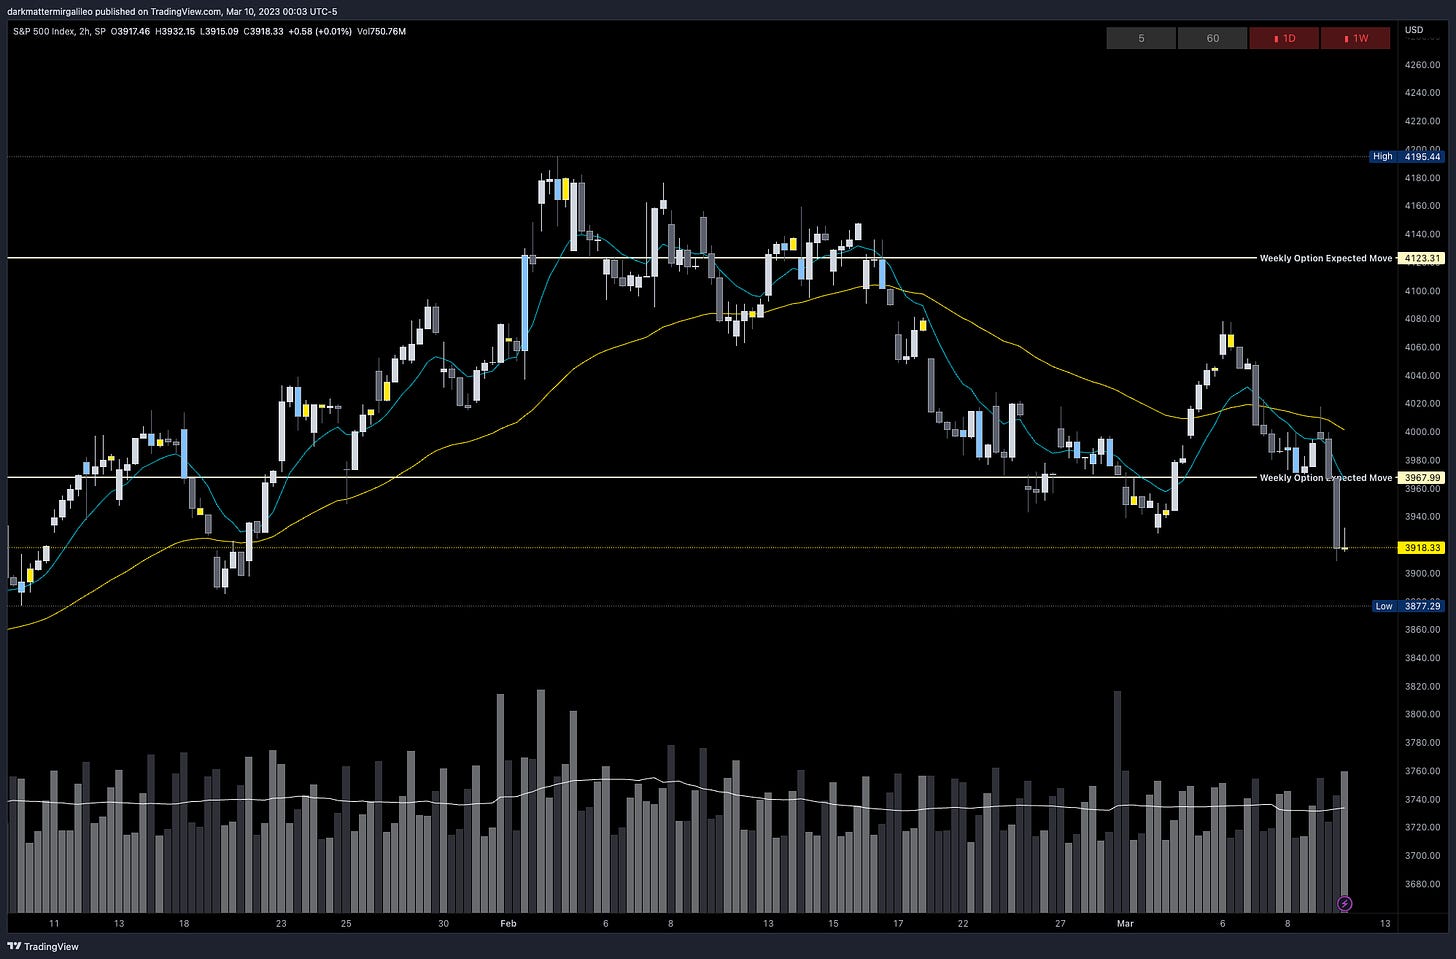Click the 22 date label on time axis
The image size is (1456, 959).
(x=963, y=923)
